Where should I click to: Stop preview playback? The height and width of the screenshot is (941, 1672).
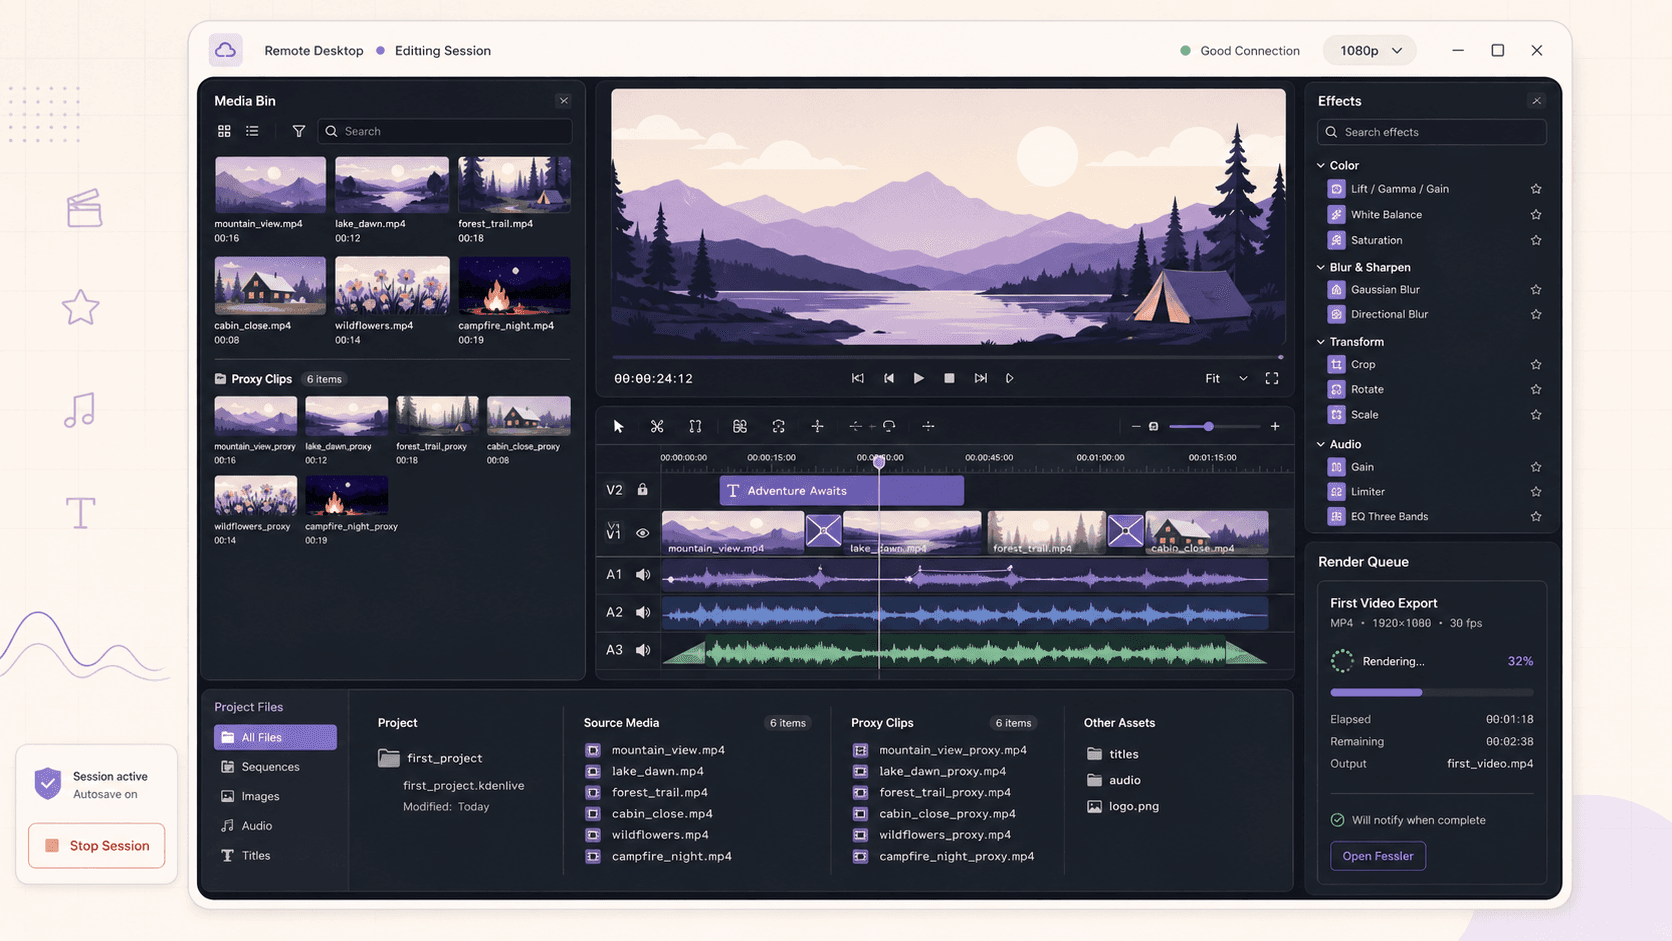click(949, 378)
